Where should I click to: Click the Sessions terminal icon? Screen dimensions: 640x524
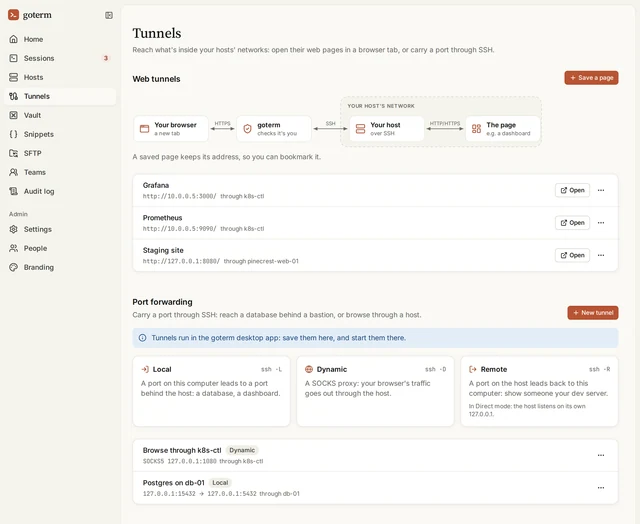click(x=13, y=58)
